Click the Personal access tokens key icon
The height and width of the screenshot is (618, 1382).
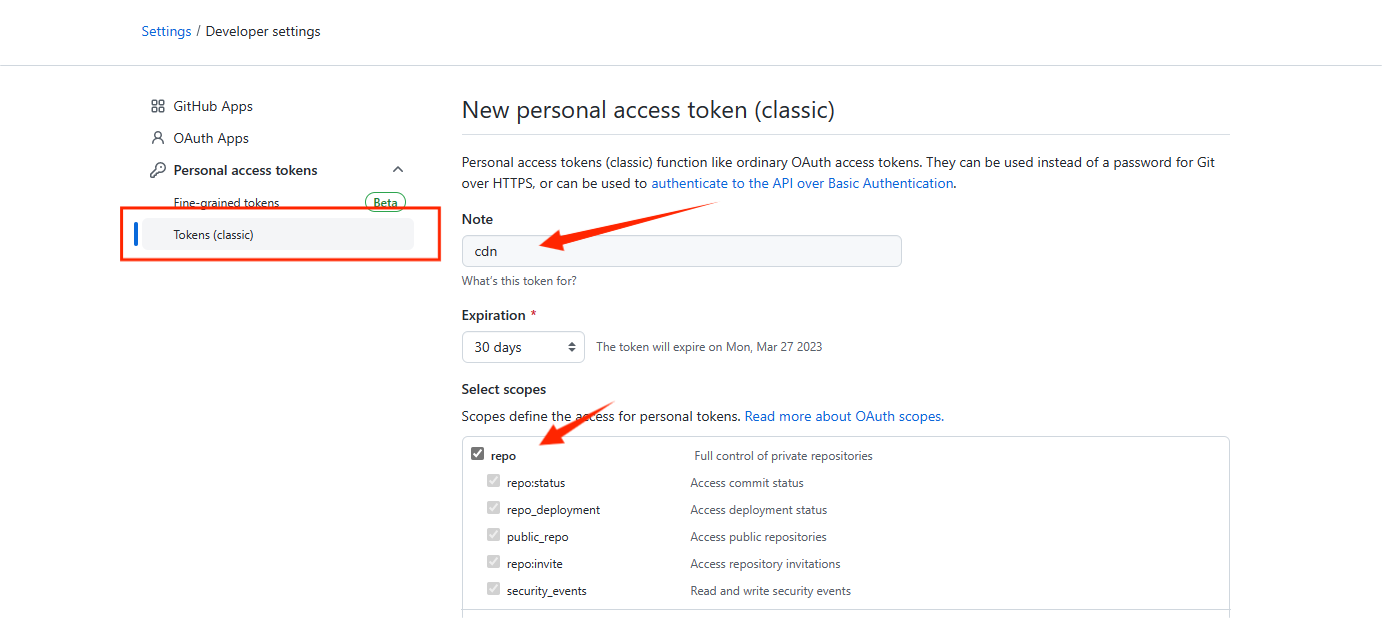tap(157, 170)
